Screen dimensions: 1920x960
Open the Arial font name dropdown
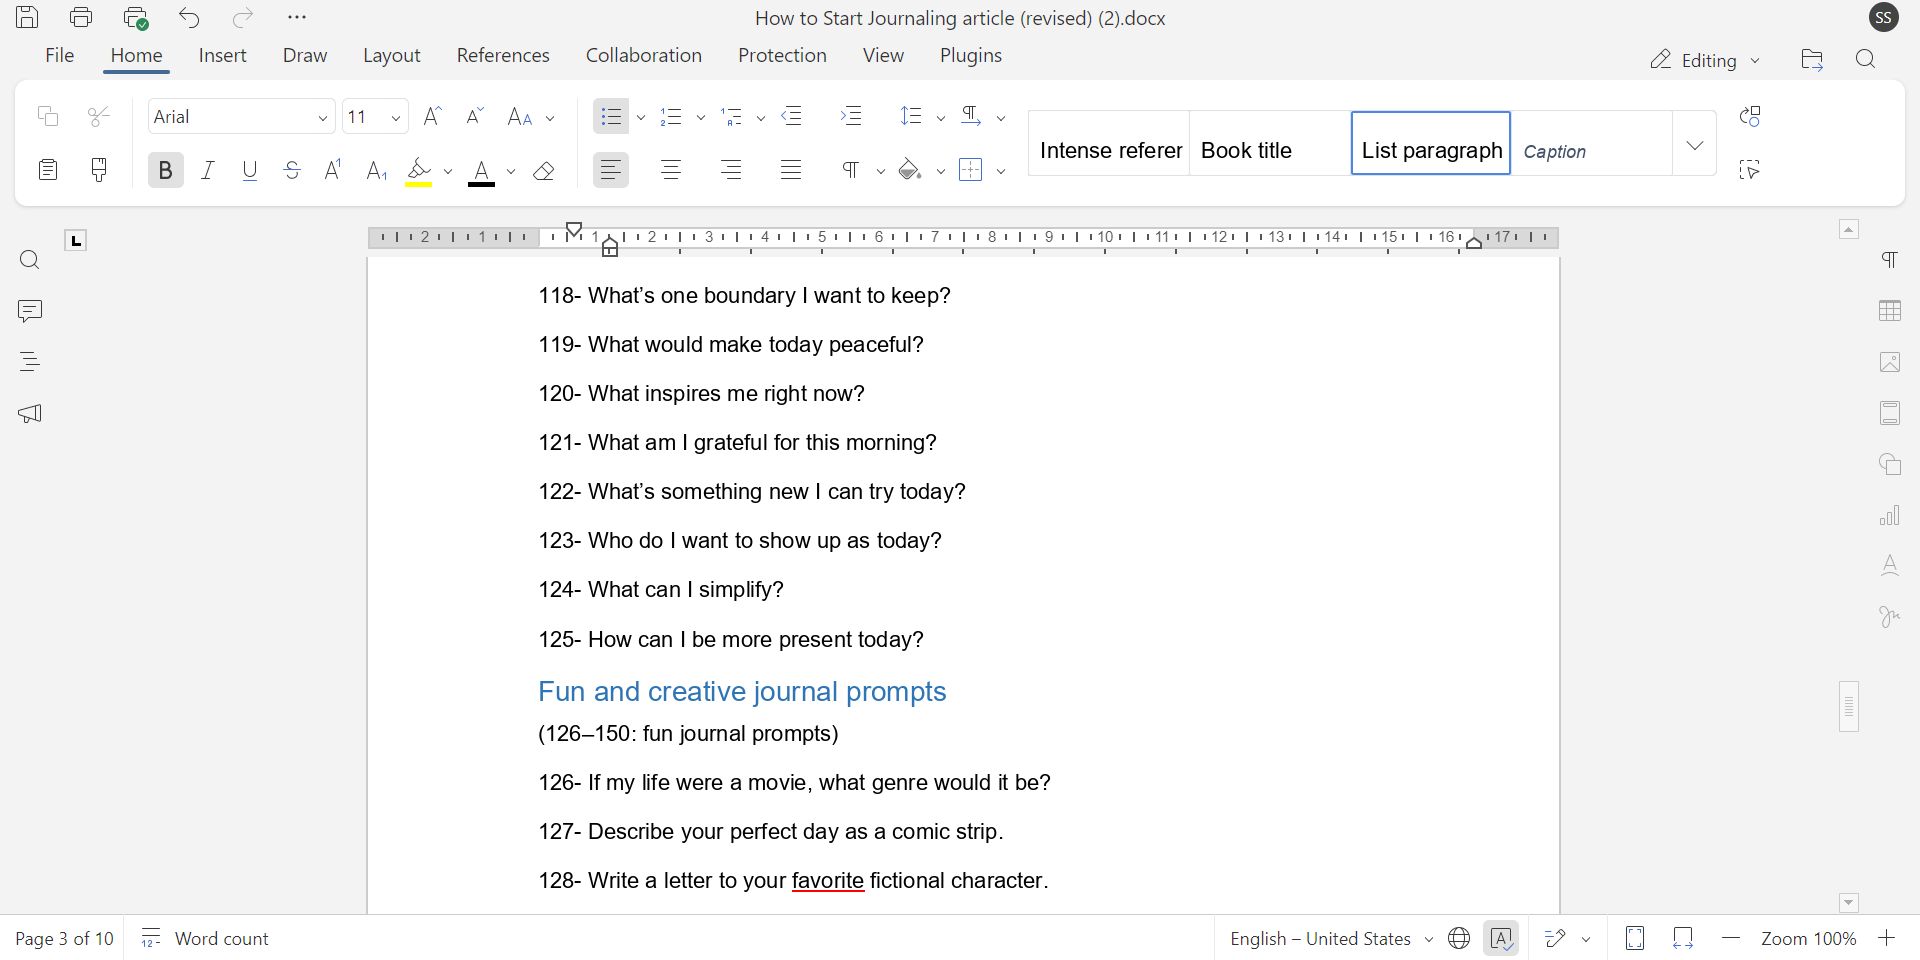[322, 118]
